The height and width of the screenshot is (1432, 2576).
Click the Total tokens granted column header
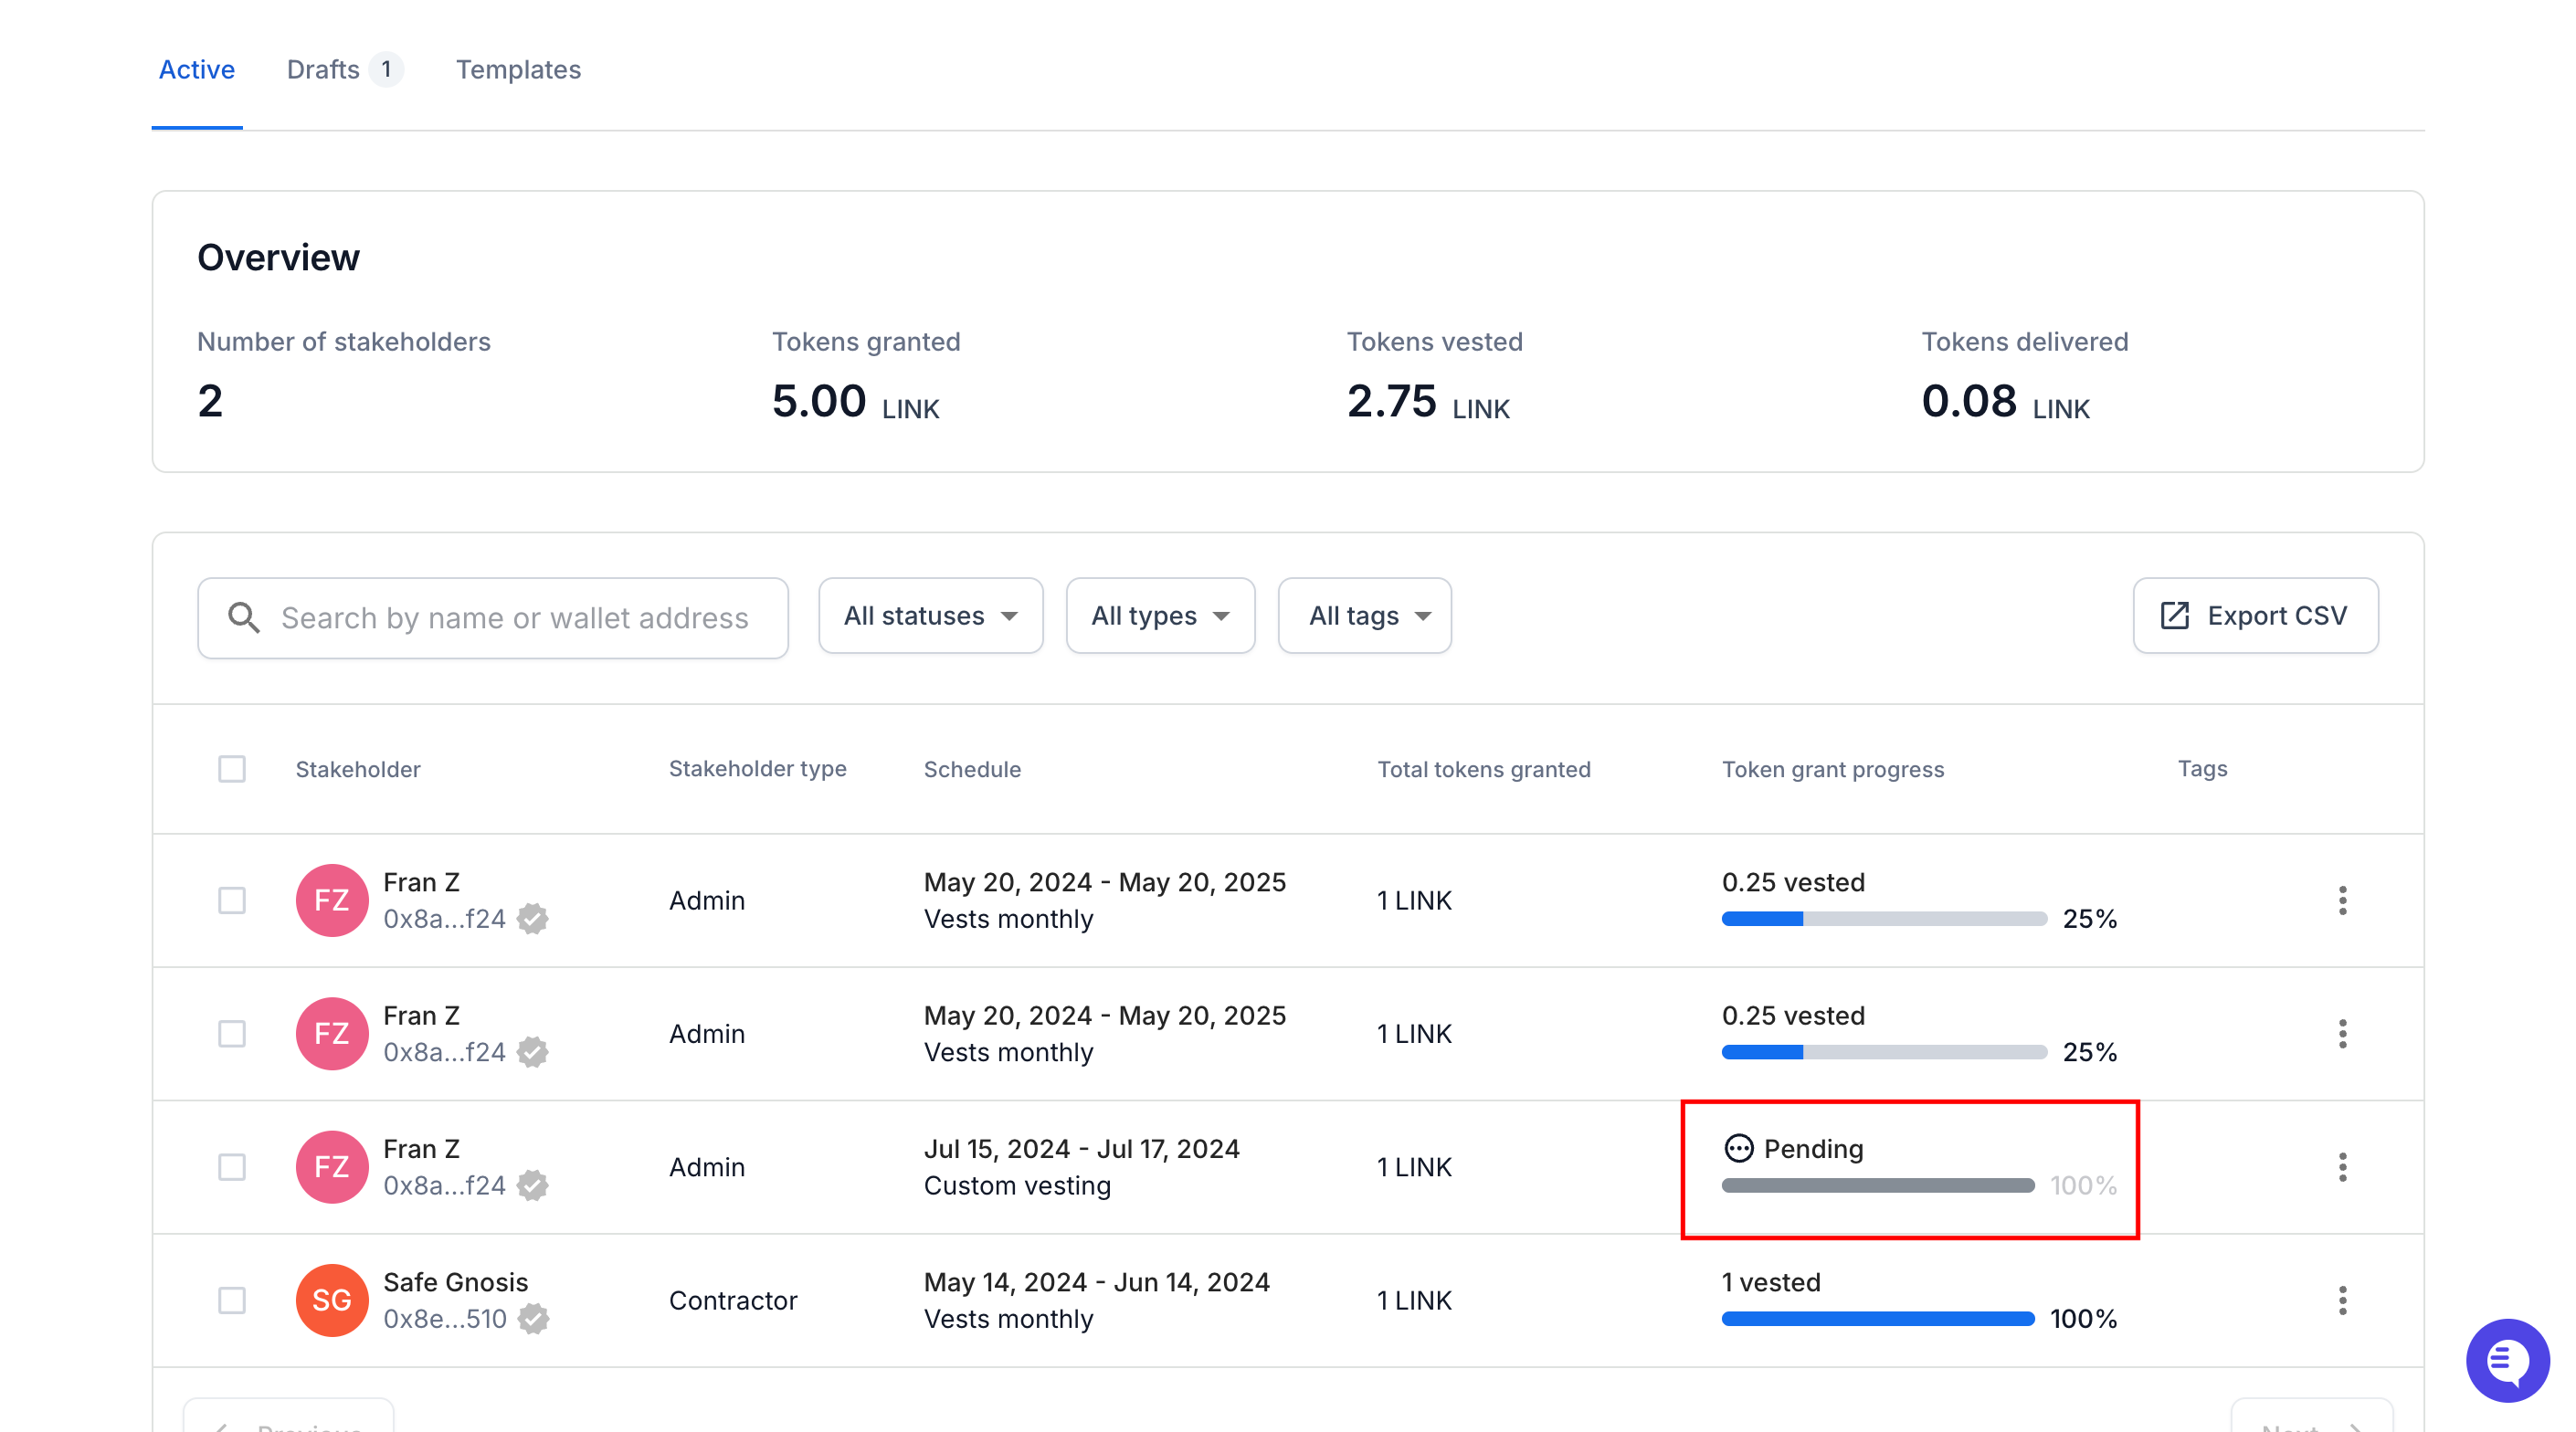pos(1484,769)
